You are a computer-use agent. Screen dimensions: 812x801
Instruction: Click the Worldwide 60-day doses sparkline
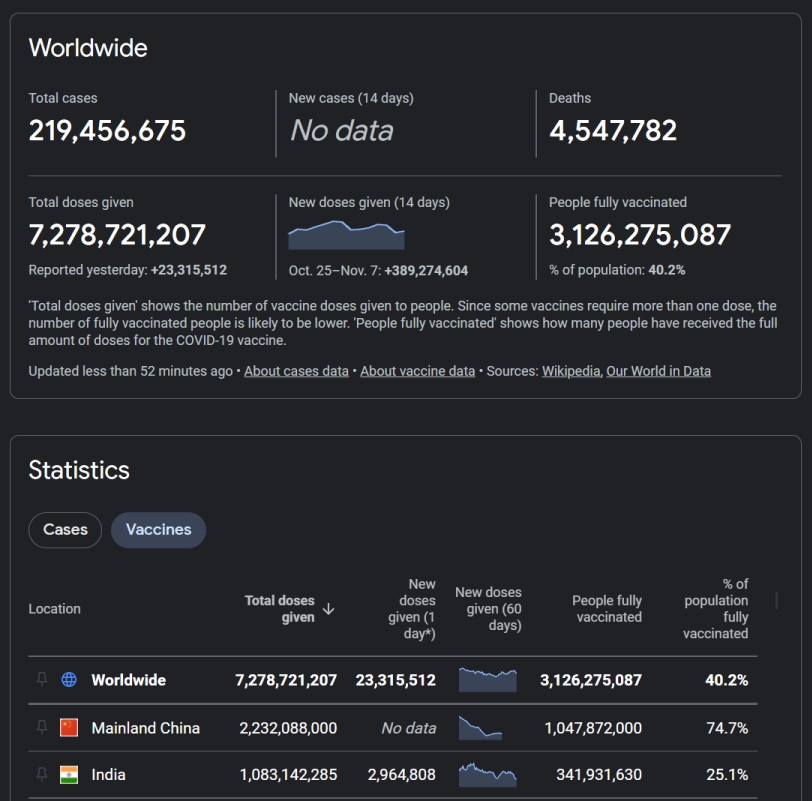(488, 680)
